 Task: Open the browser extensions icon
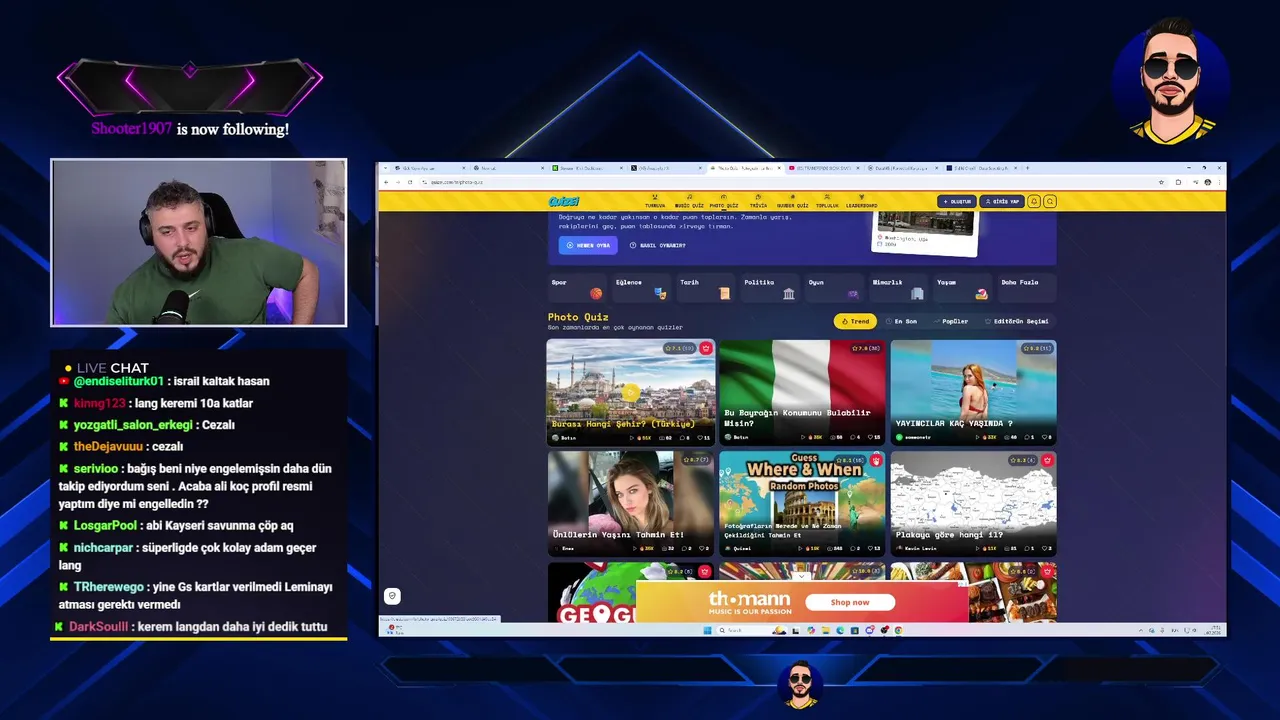pyautogui.click(x=1178, y=182)
